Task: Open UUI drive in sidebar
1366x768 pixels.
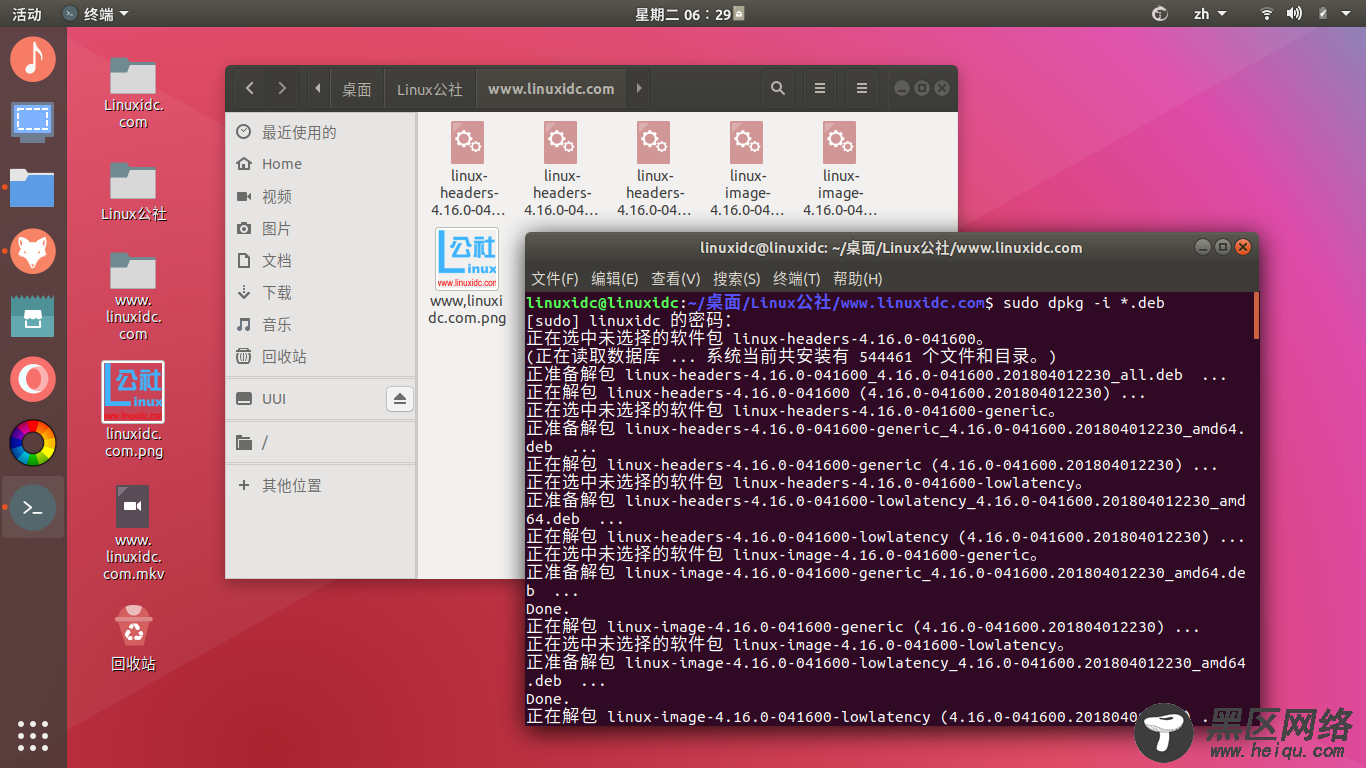Action: (x=306, y=399)
